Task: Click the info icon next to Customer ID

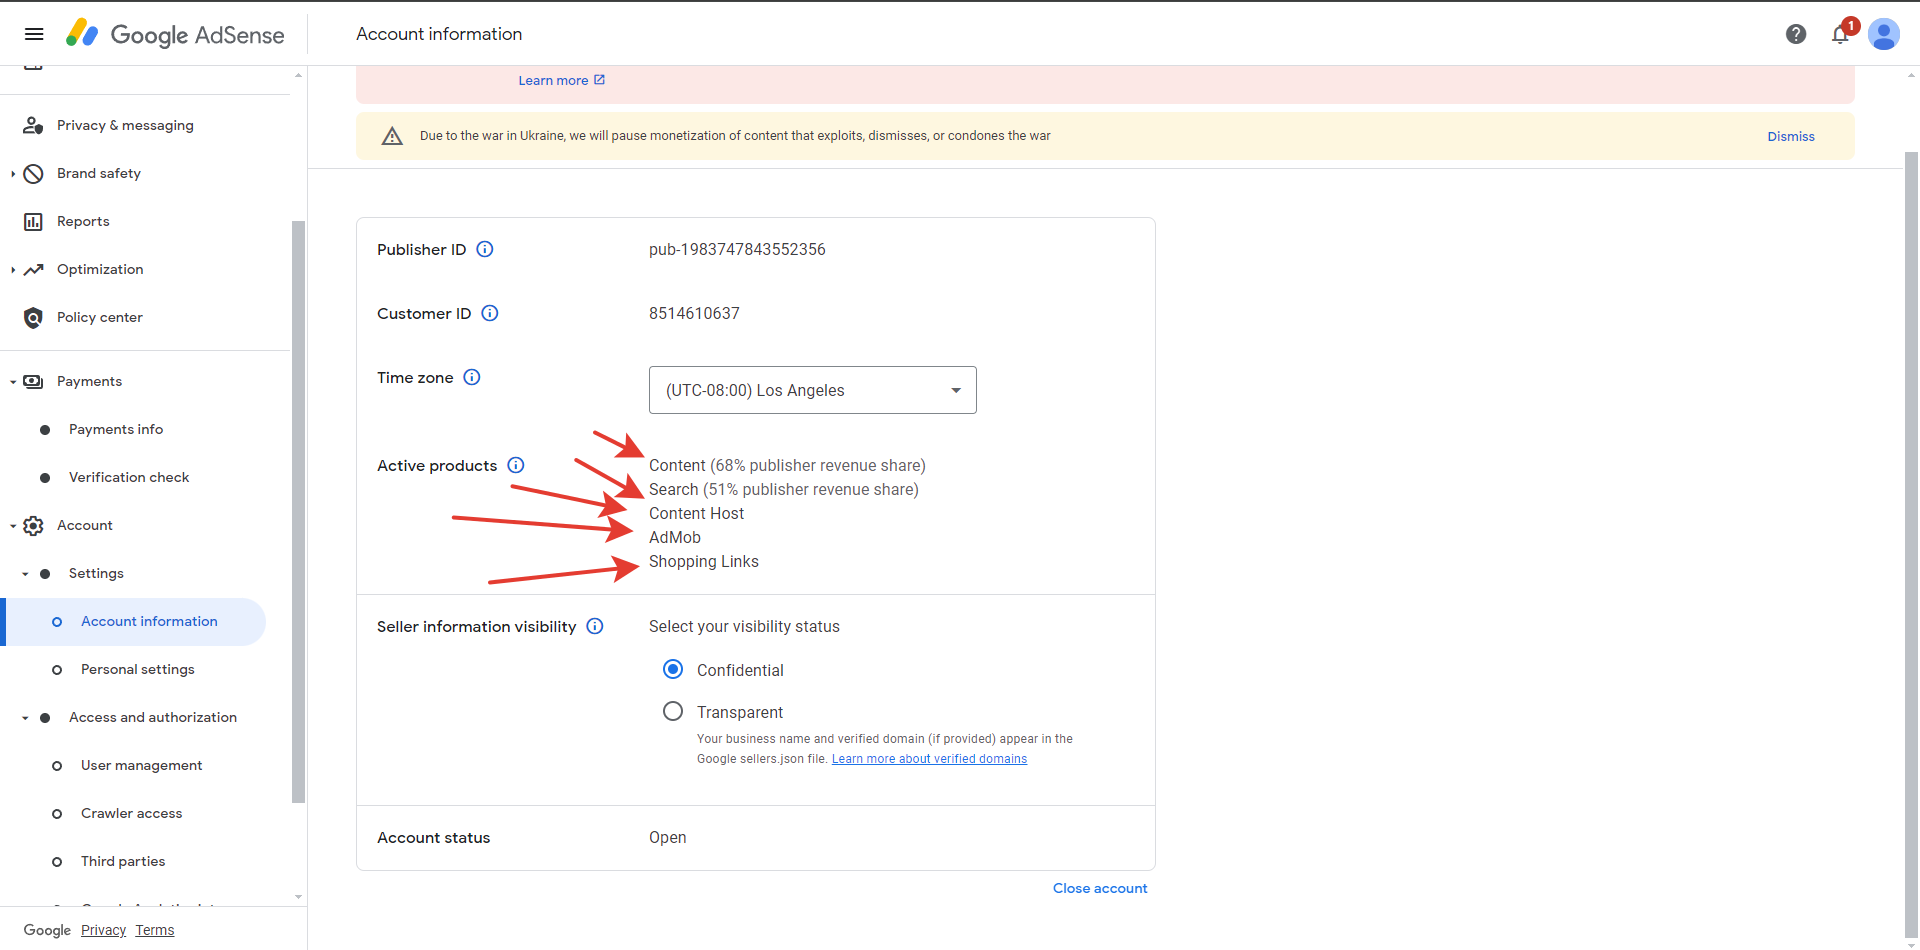Action: pyautogui.click(x=490, y=313)
